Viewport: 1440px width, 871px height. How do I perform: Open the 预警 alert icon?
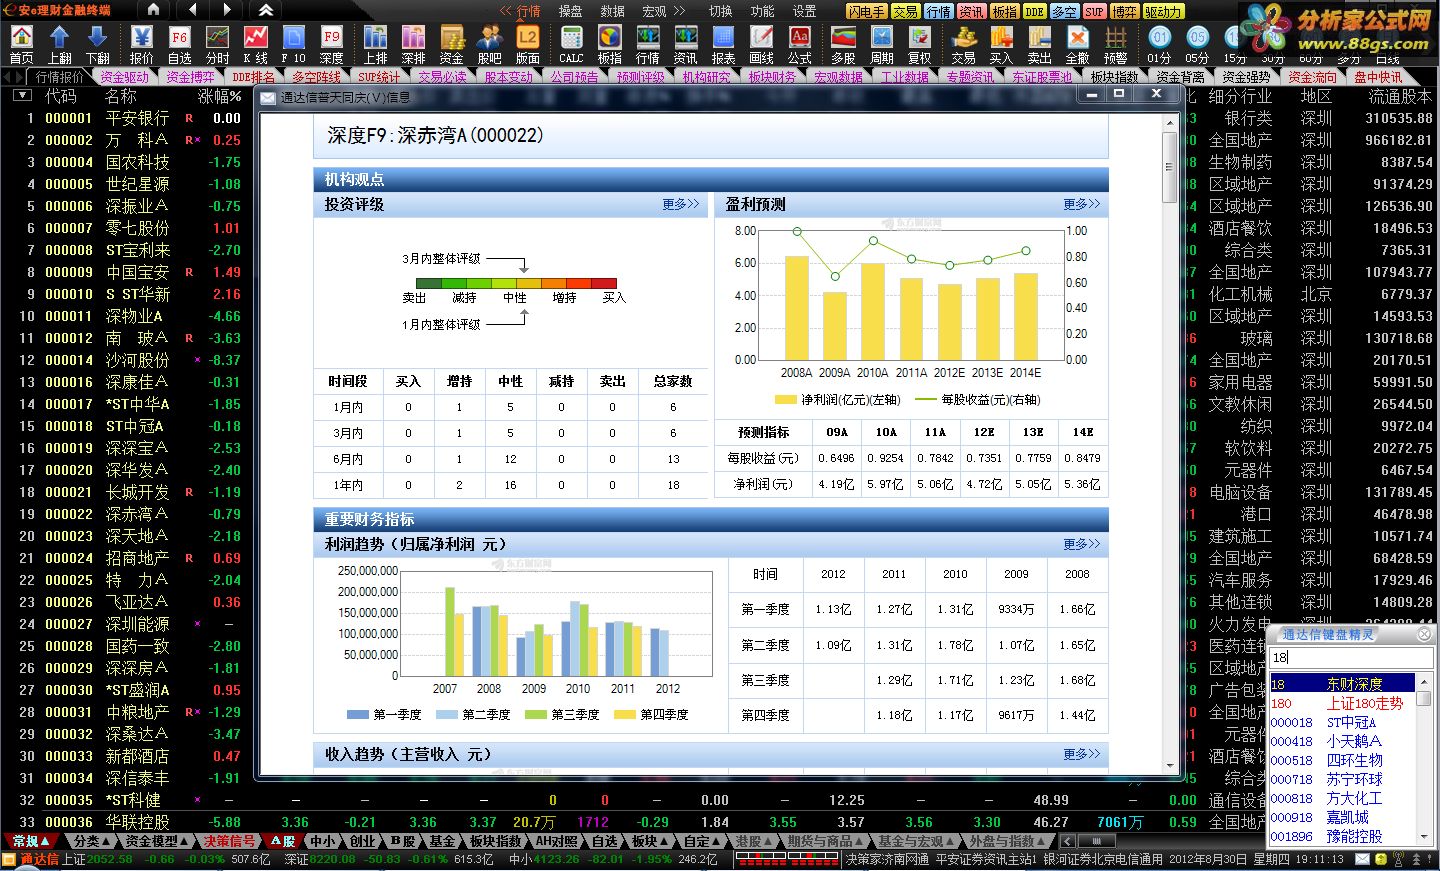[x=1116, y=44]
